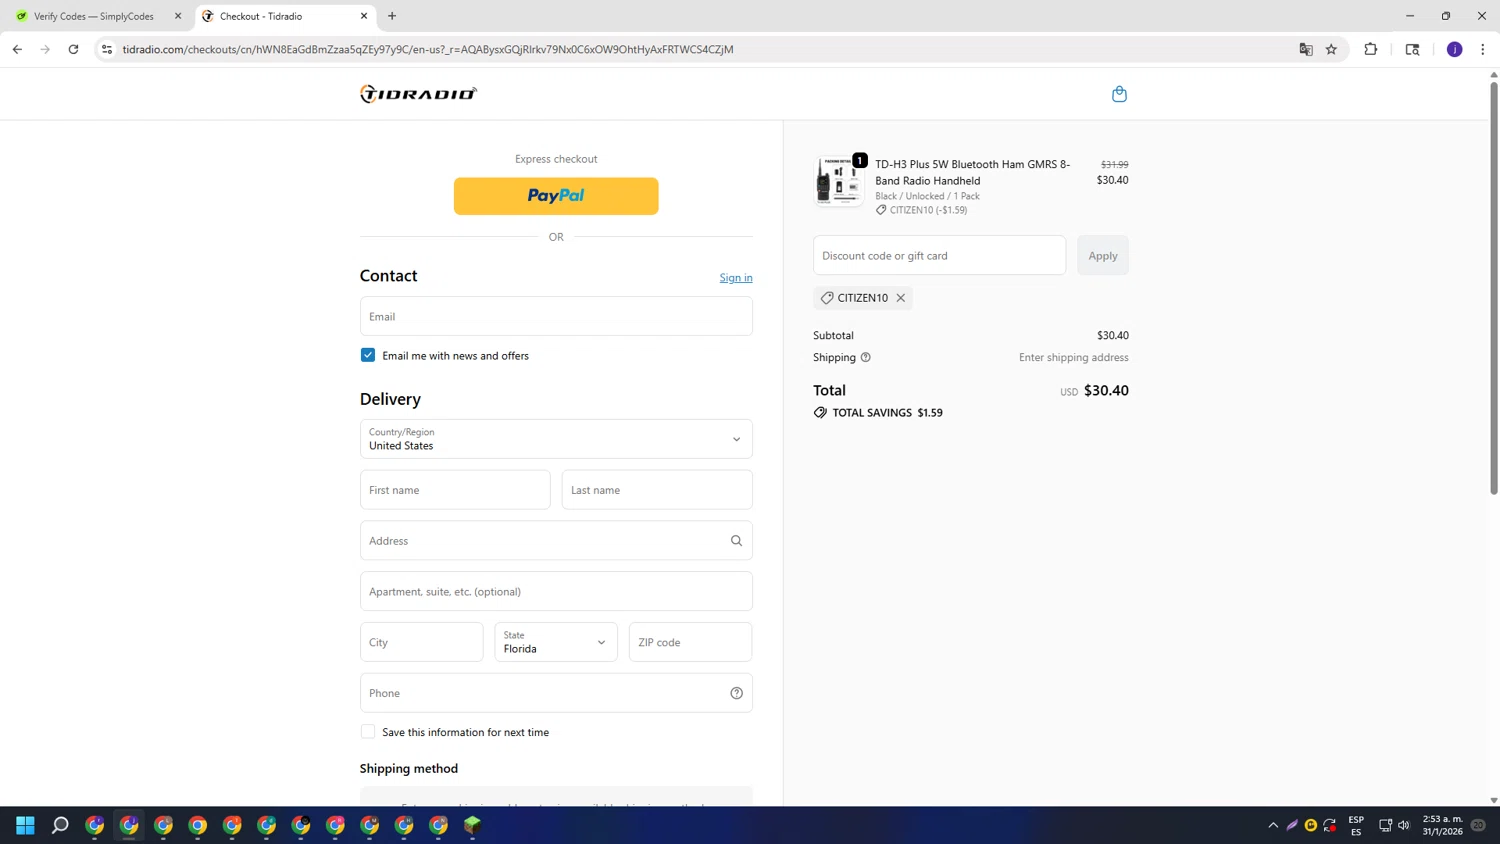Open the State dropdown showing Florida
The height and width of the screenshot is (844, 1500).
click(x=556, y=642)
